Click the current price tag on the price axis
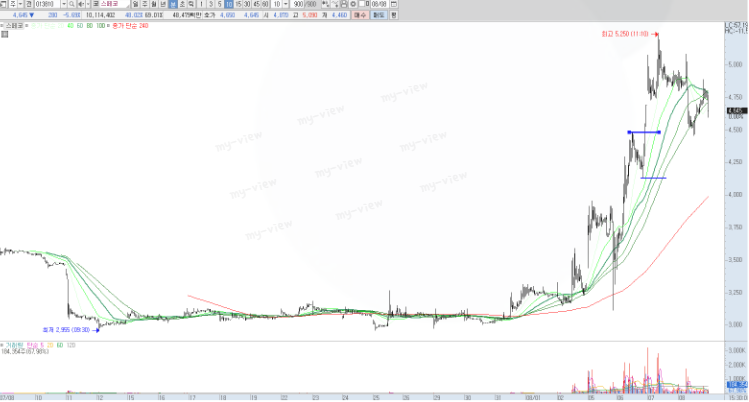The height and width of the screenshot is (402, 749). (737, 111)
